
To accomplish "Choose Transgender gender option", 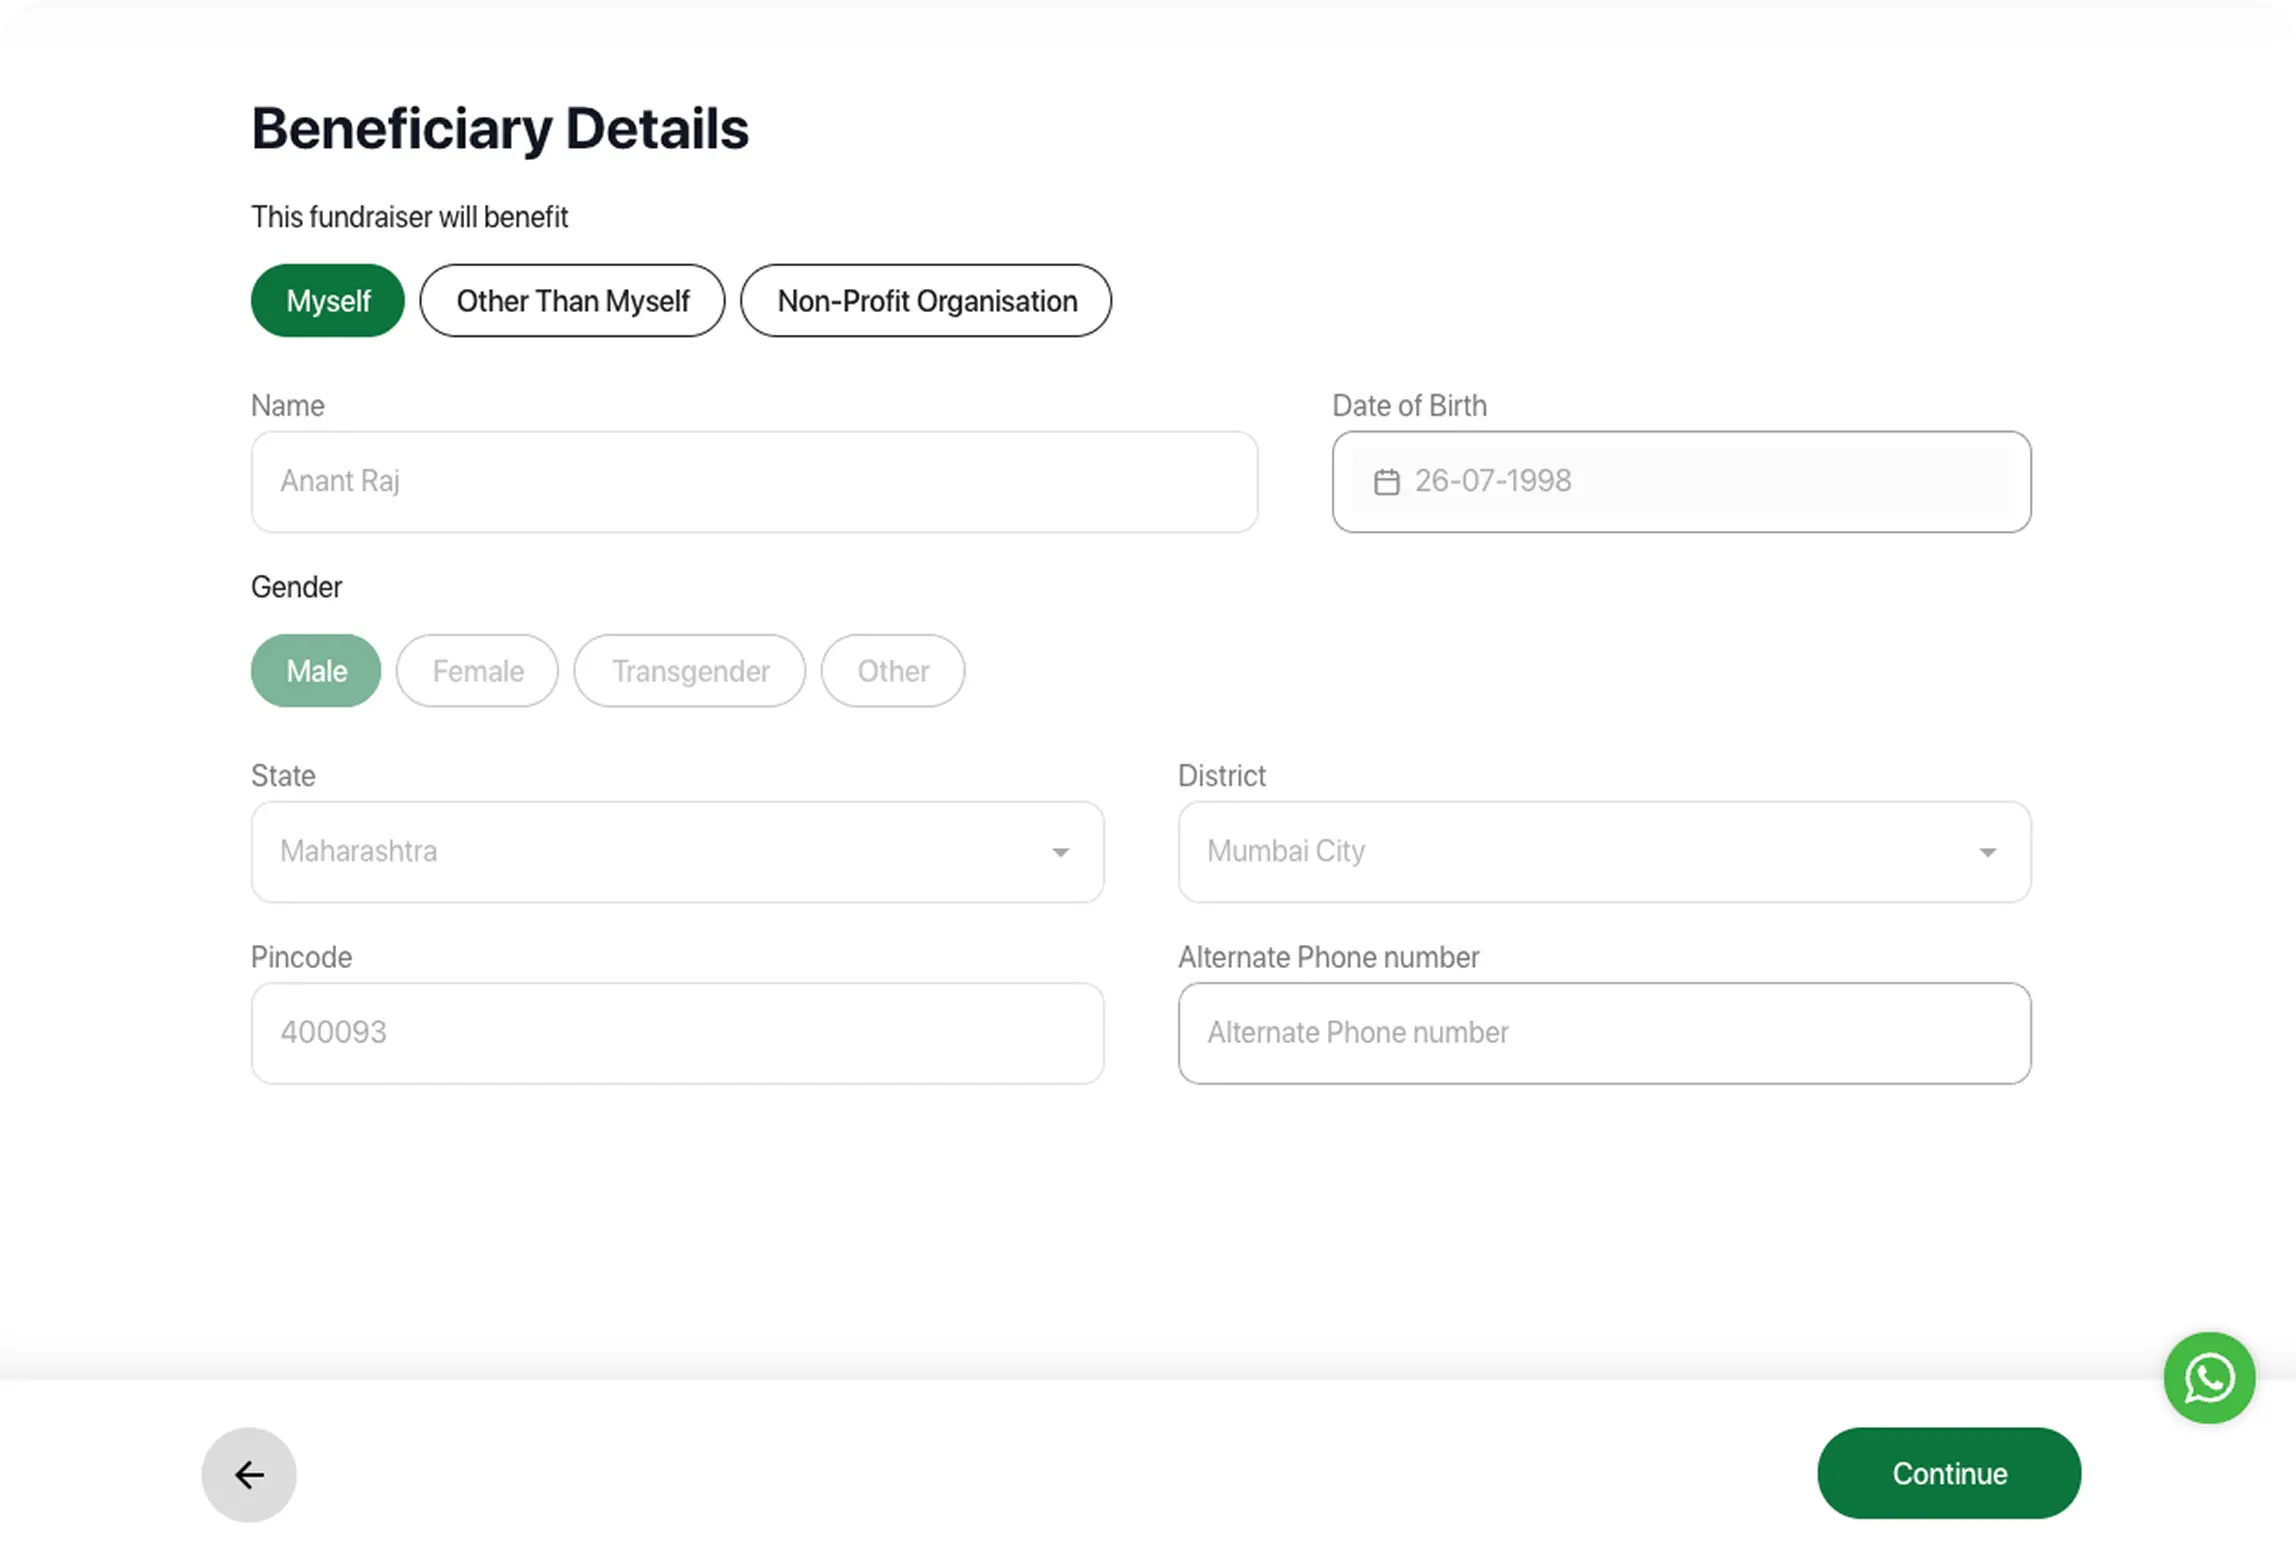I will pos(690,671).
